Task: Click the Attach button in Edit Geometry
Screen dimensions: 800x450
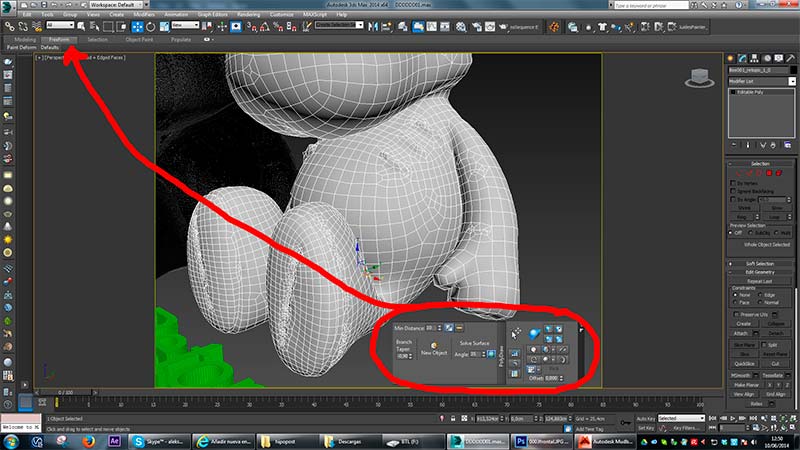Action: pyautogui.click(x=741, y=333)
